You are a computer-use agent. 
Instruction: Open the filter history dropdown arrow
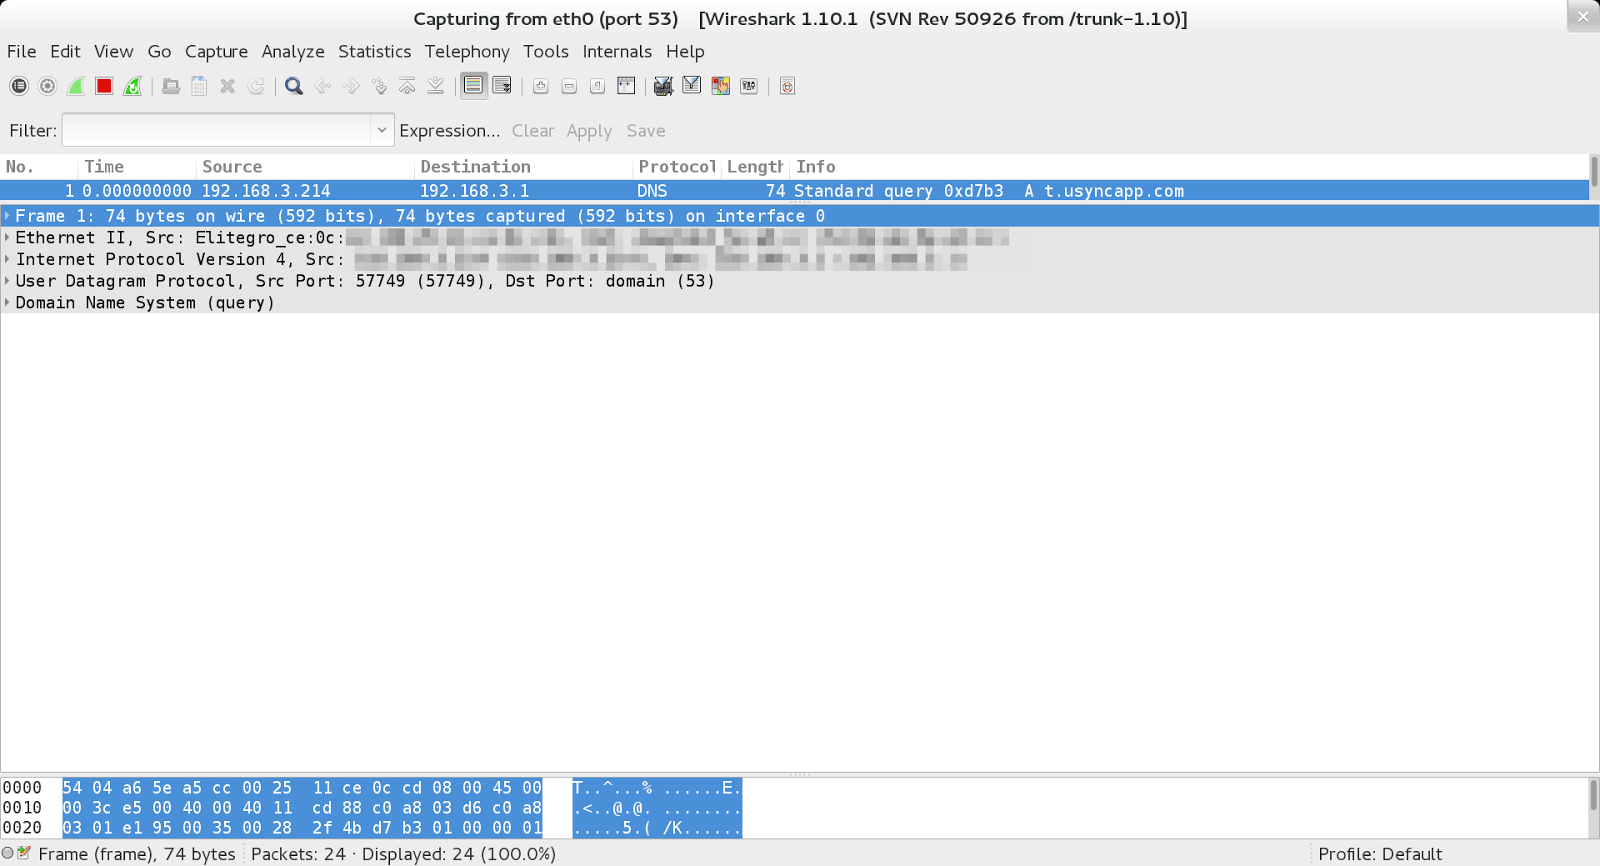382,130
